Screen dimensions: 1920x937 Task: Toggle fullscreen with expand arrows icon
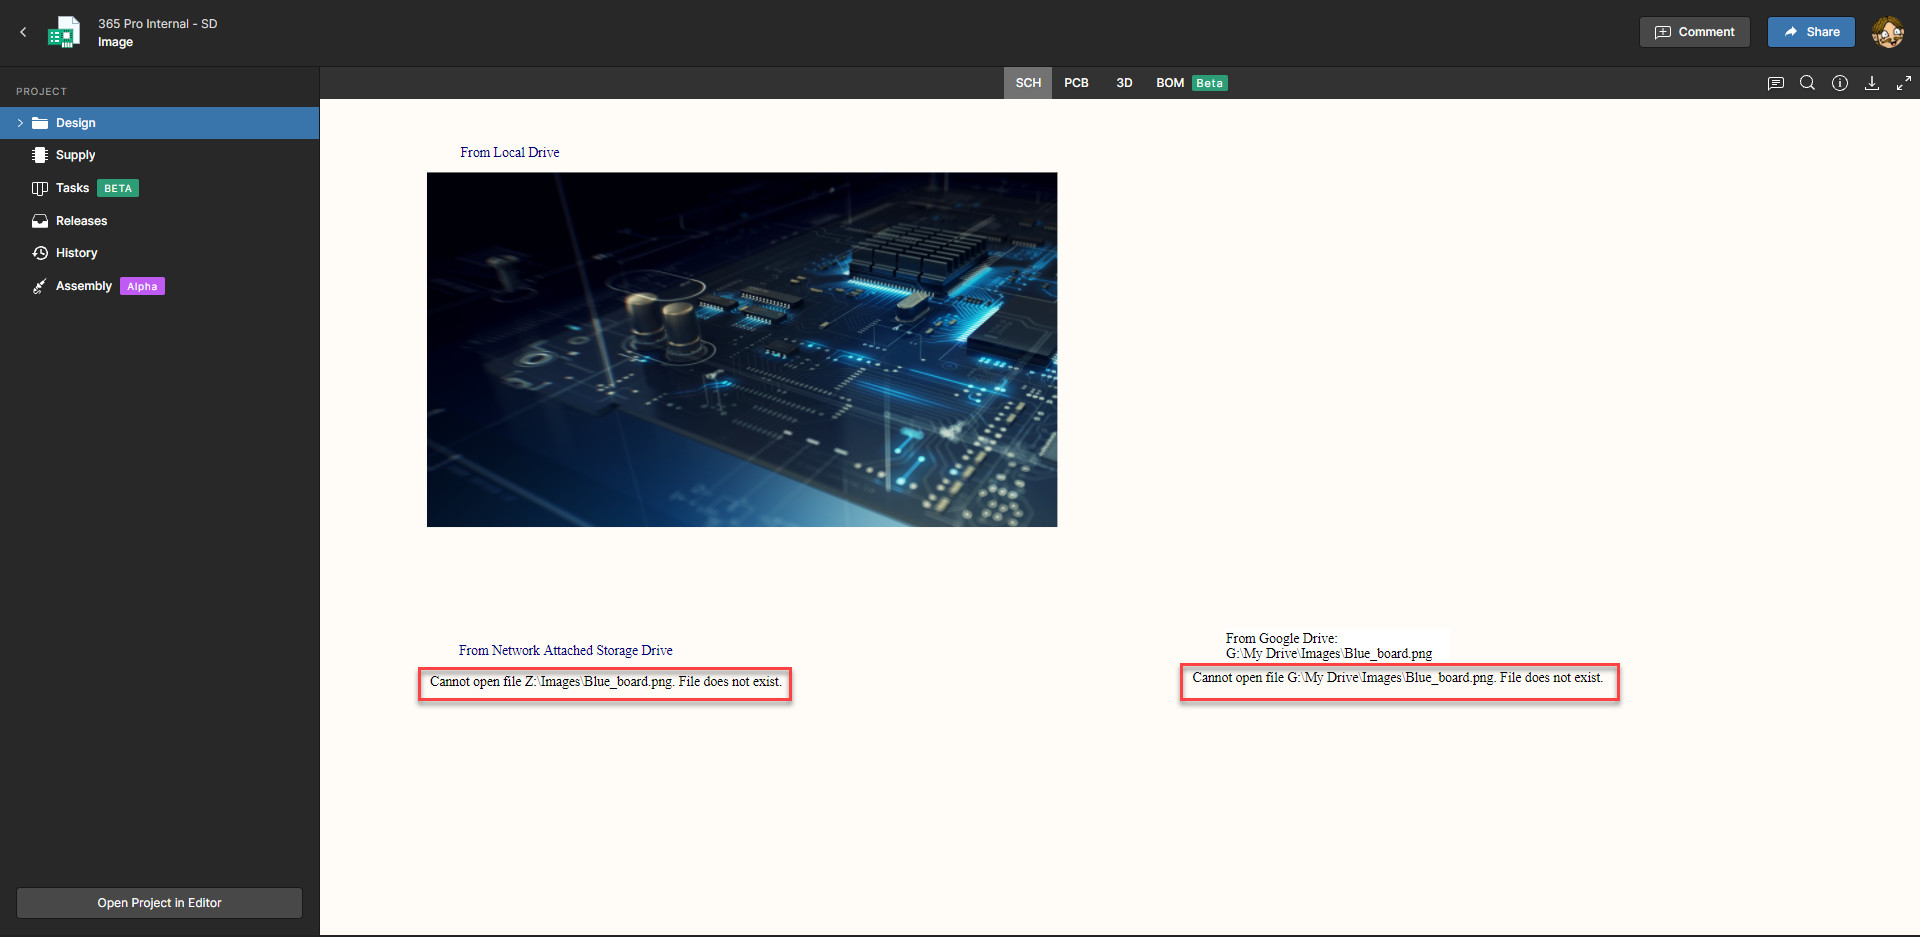[x=1903, y=83]
